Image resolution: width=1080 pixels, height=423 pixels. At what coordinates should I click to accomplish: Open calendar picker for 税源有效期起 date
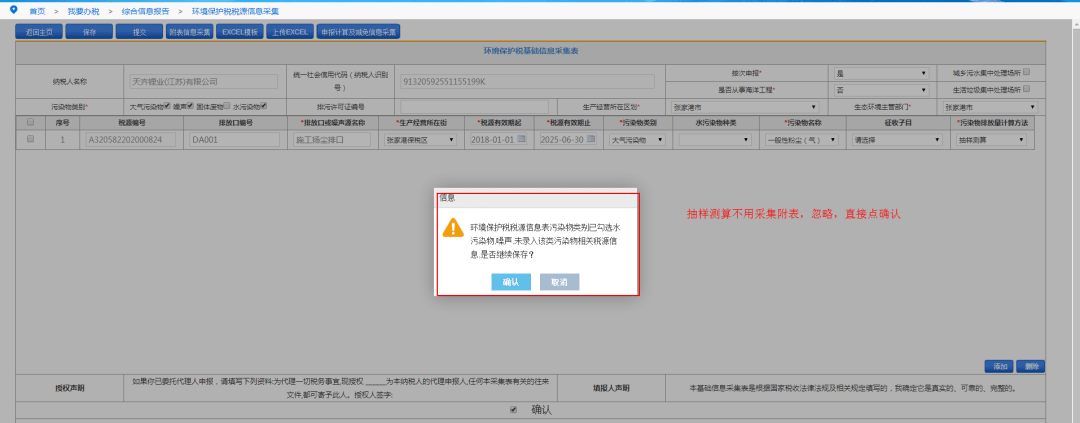[521, 139]
